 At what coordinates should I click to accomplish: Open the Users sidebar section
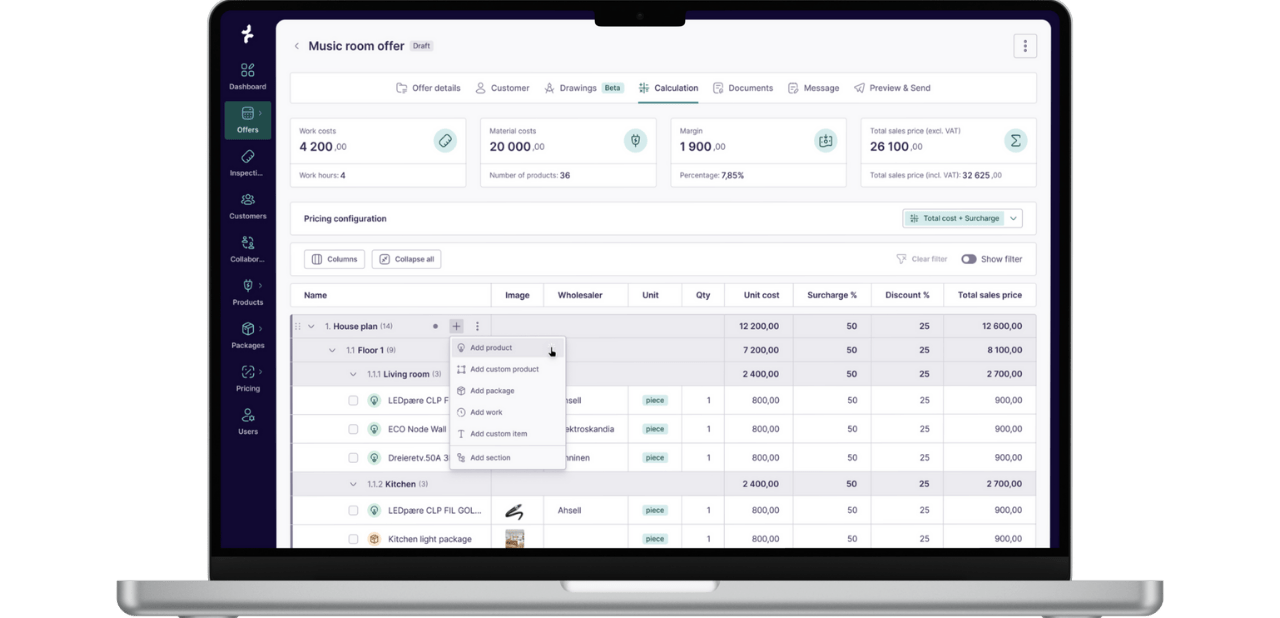pyautogui.click(x=247, y=421)
